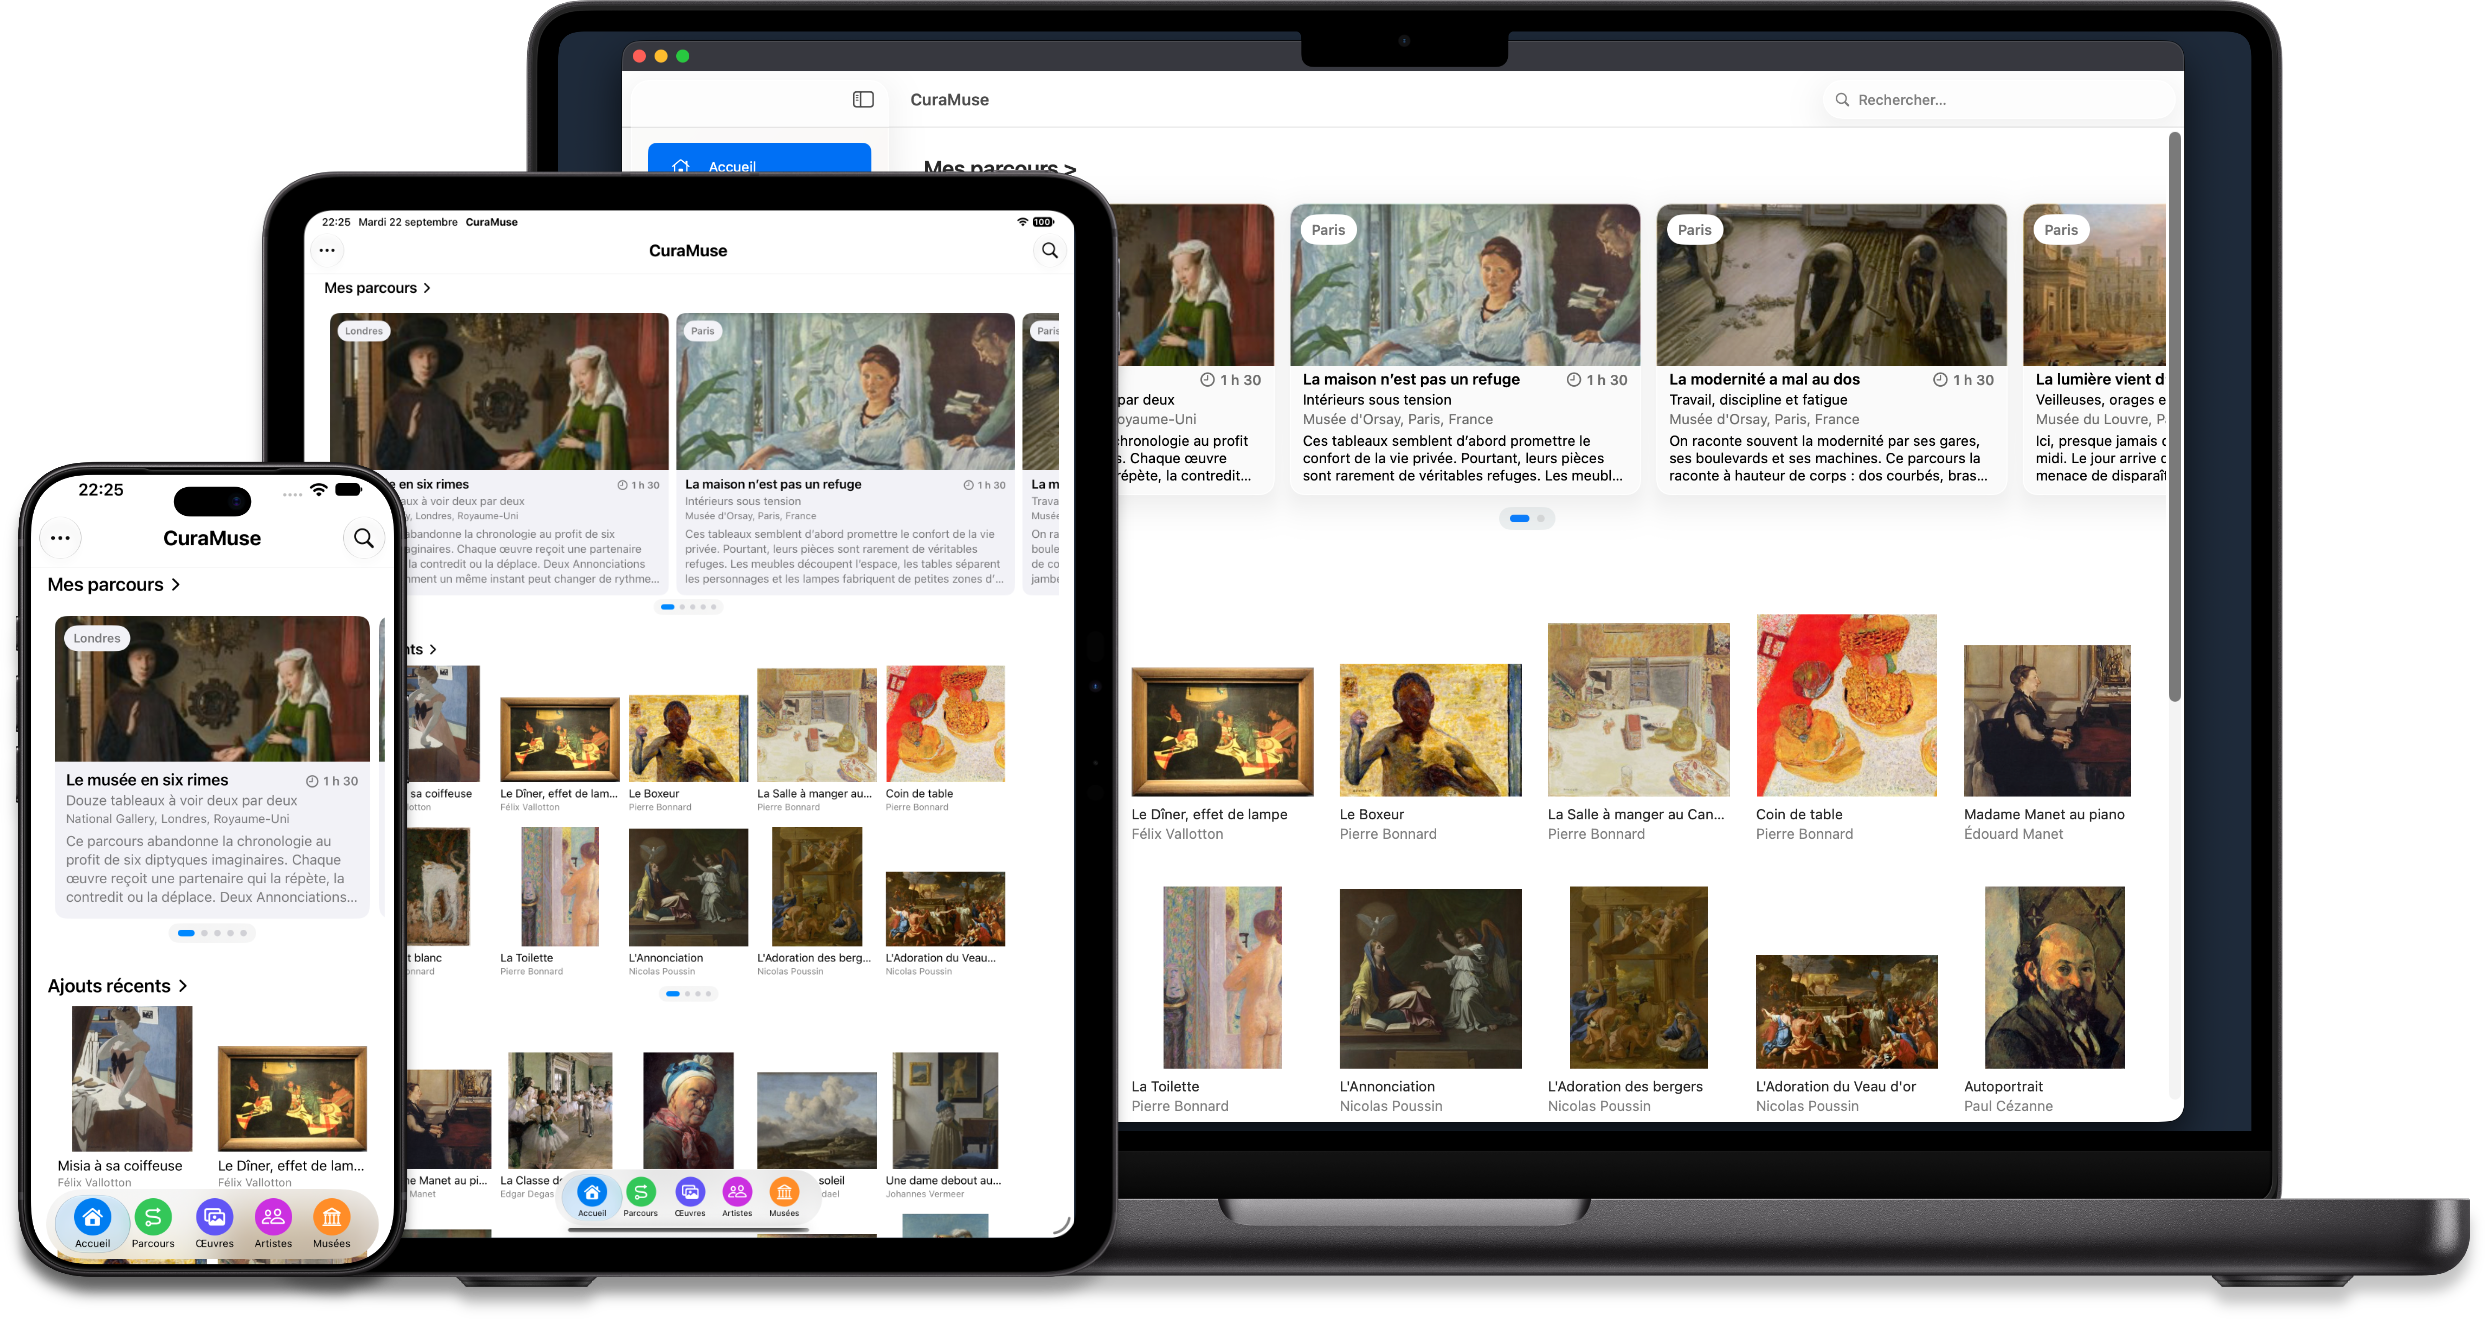Click the Mac window vertical scrollbar

tap(2174, 417)
